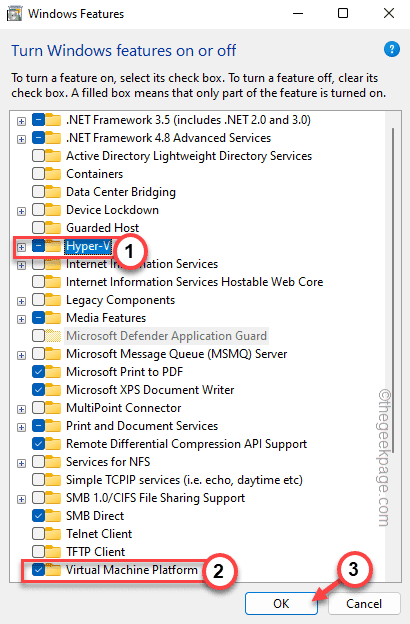Expand the .NET Framework 4.8 Advanced Services node
Viewport: 410px width, 624px height.
click(21, 139)
